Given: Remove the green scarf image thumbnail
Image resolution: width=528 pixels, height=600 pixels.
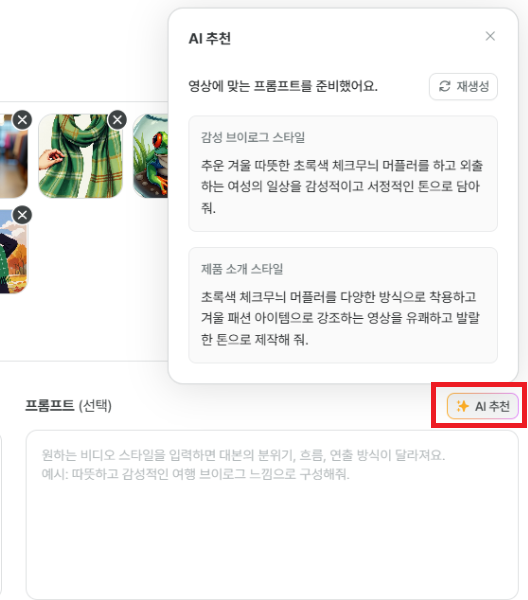Looking at the screenshot, I should [117, 120].
